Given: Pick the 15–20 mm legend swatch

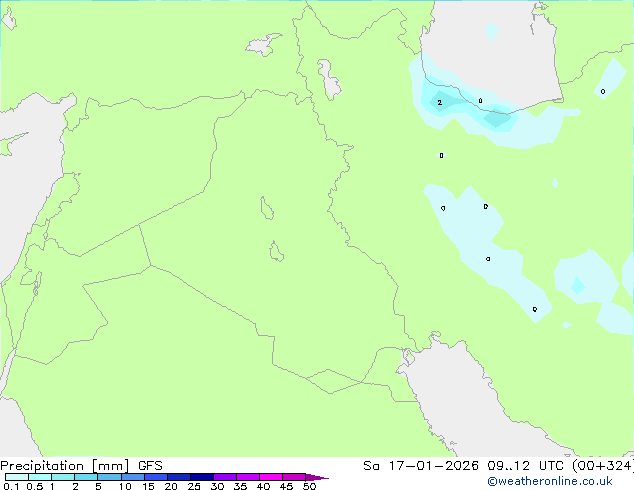Looking at the screenshot, I should [x=156, y=477].
